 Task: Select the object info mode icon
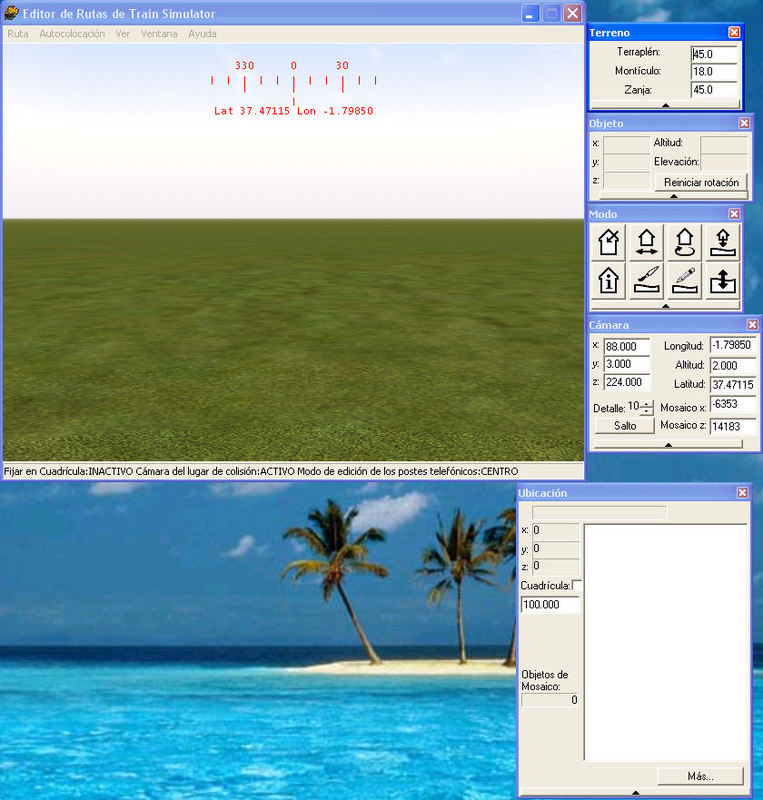(609, 280)
